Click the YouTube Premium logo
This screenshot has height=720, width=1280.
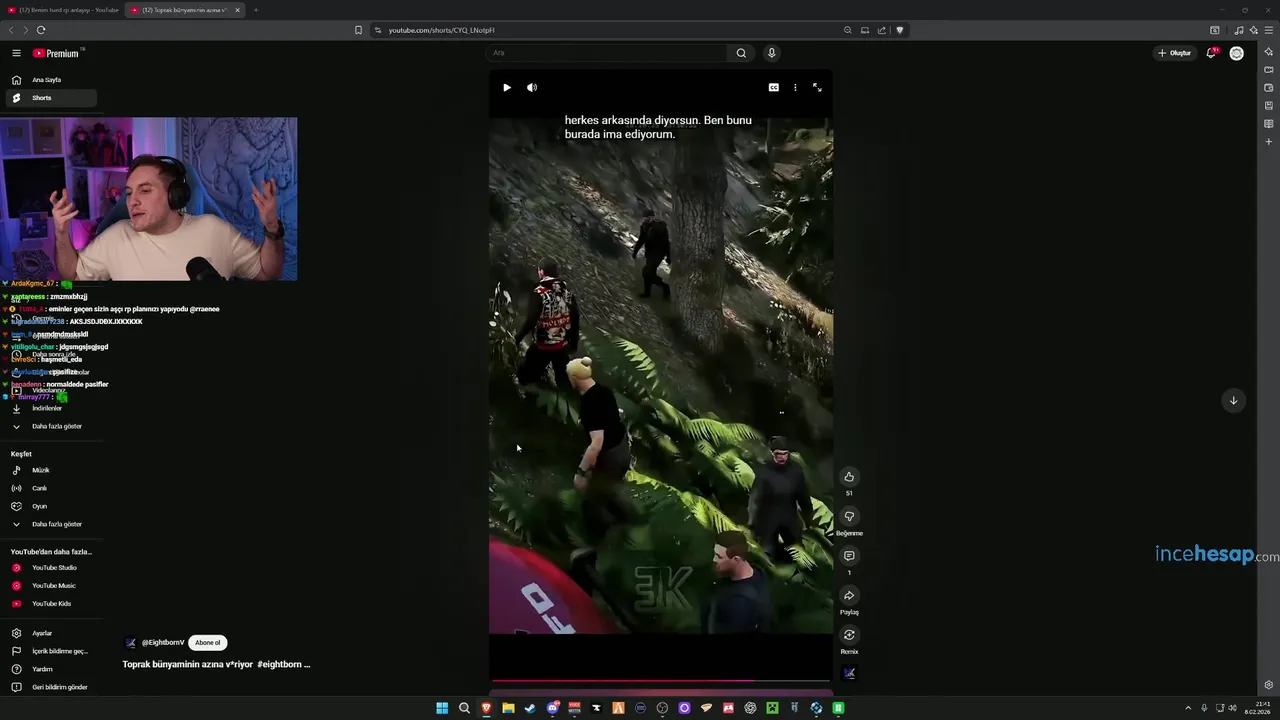56,53
